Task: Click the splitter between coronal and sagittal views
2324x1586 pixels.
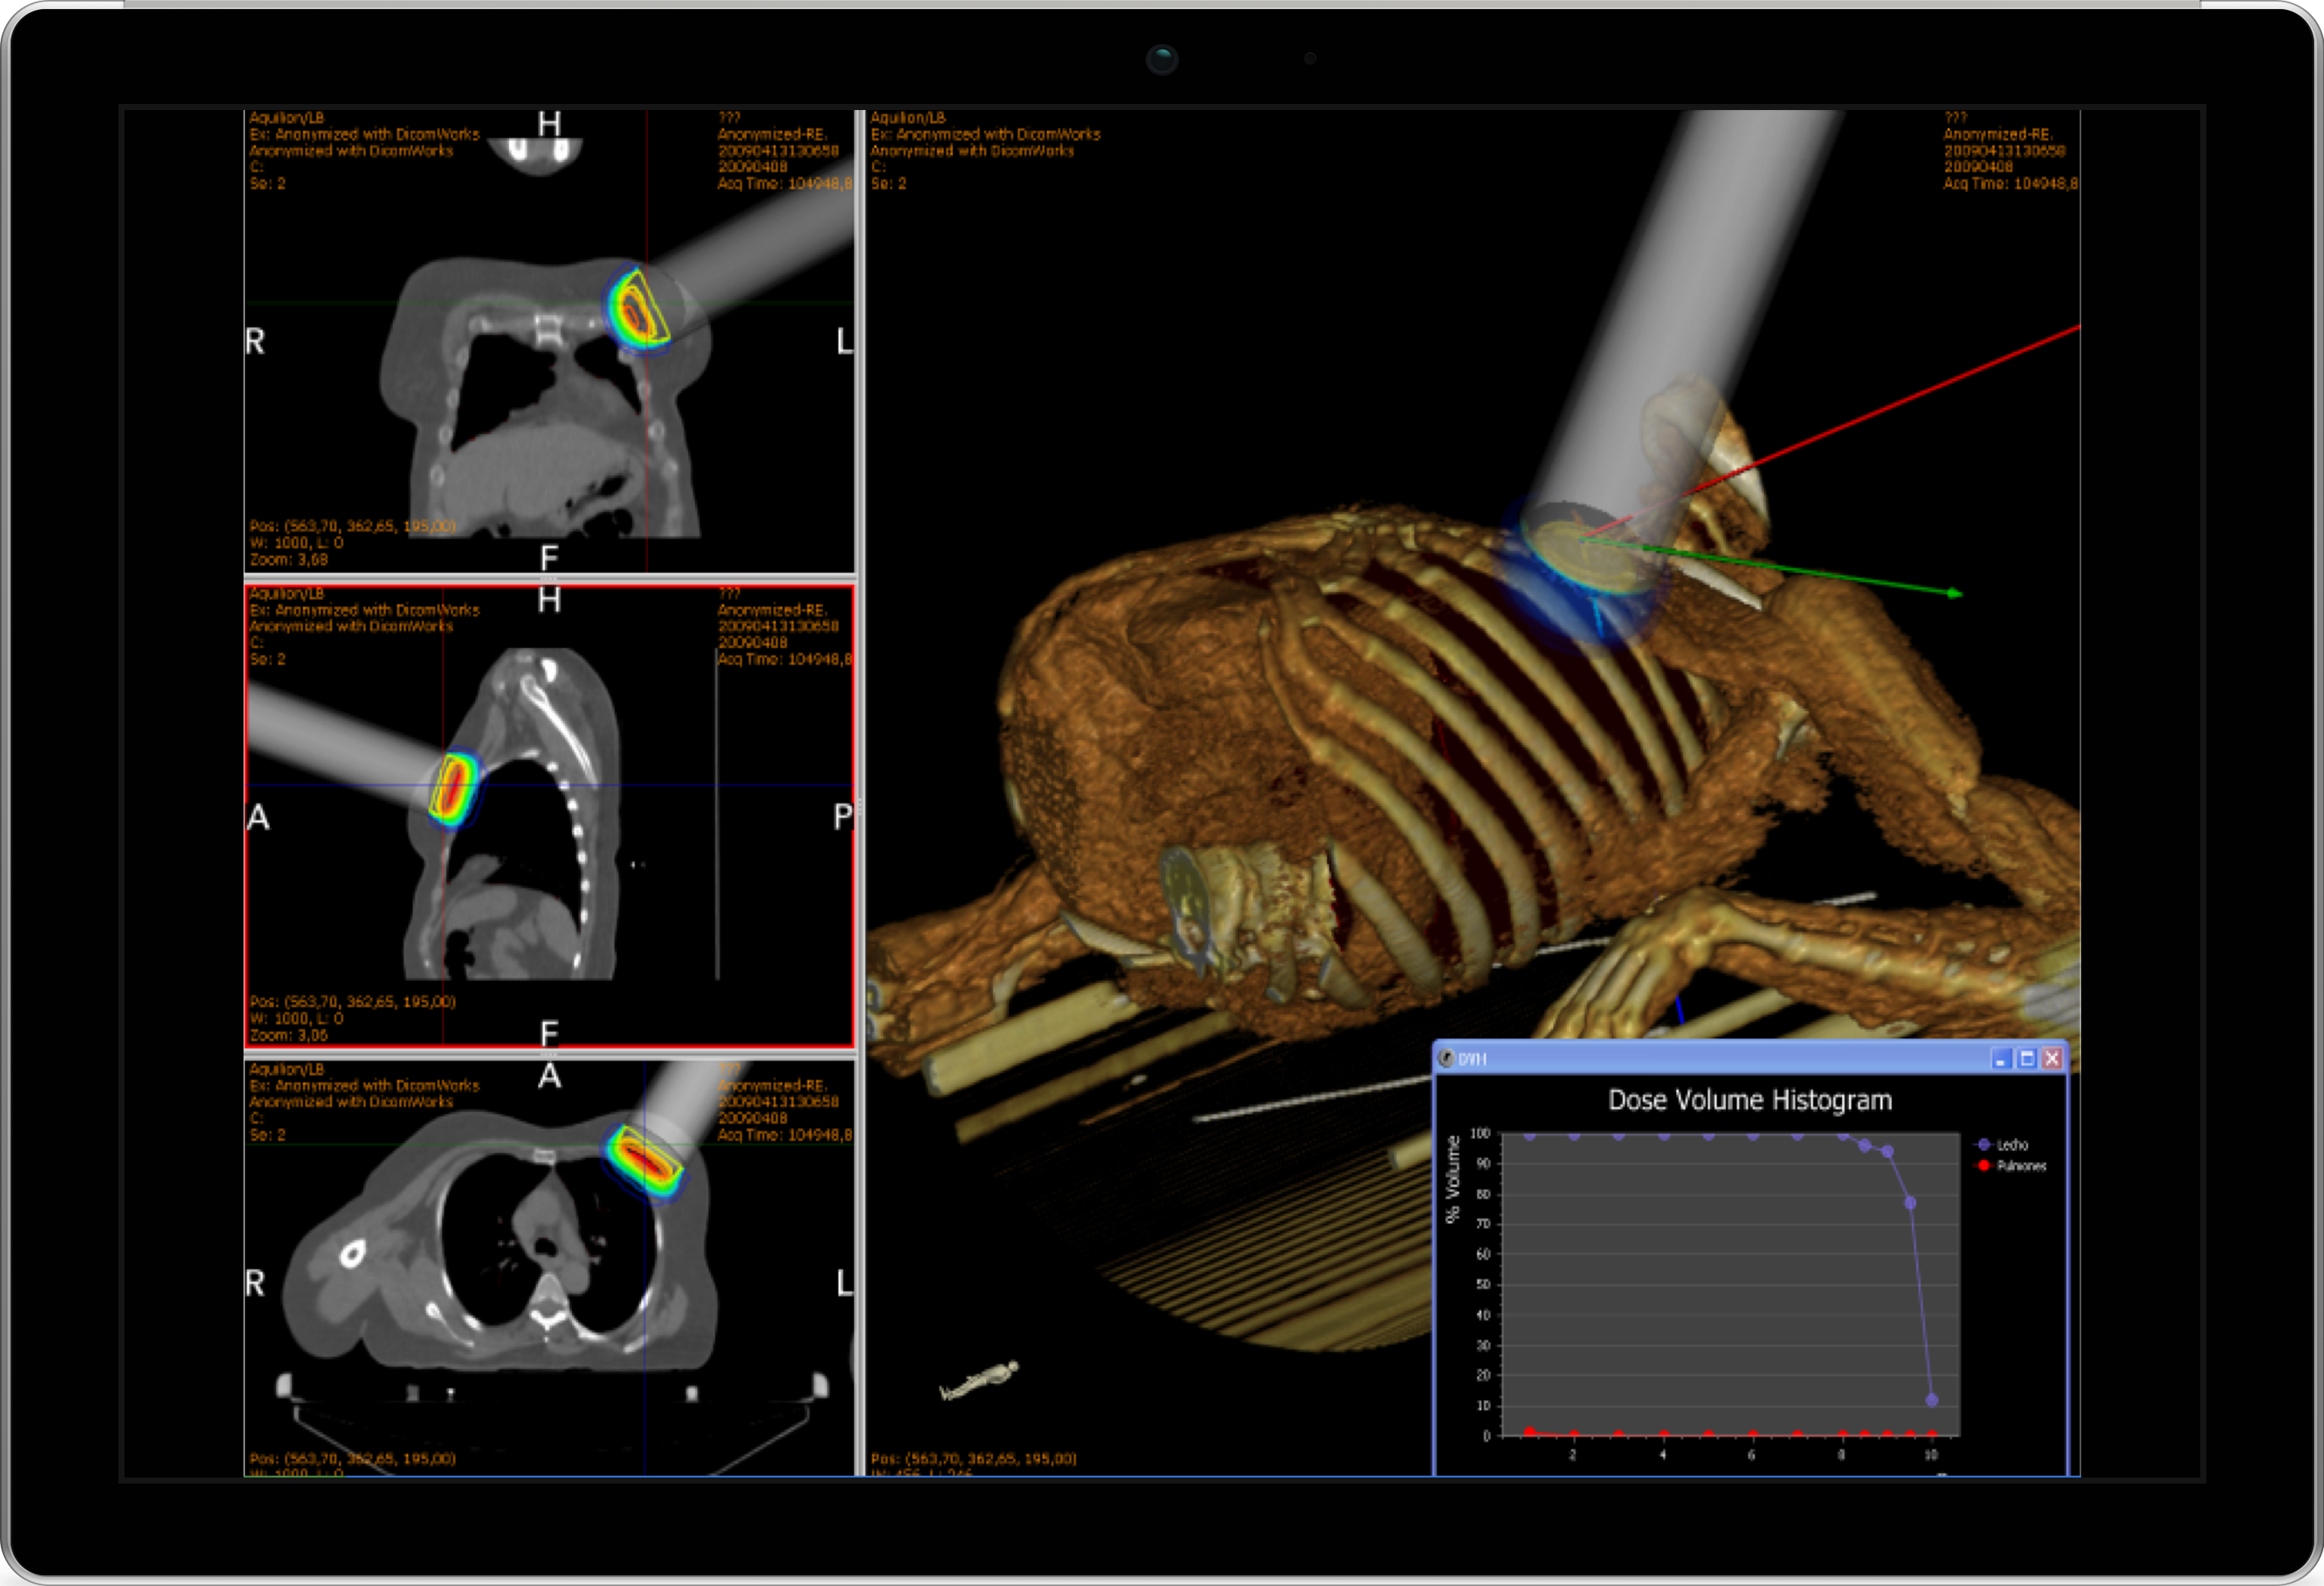Action: [x=550, y=578]
